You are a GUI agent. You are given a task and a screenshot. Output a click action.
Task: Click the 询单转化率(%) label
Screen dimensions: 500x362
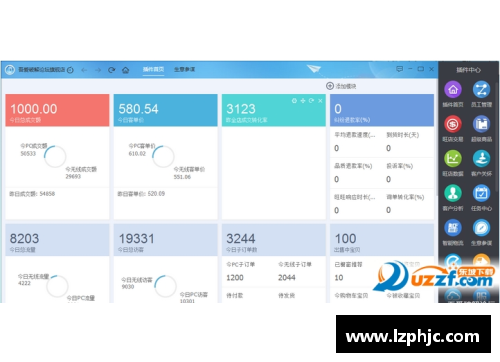pyautogui.click(x=405, y=197)
